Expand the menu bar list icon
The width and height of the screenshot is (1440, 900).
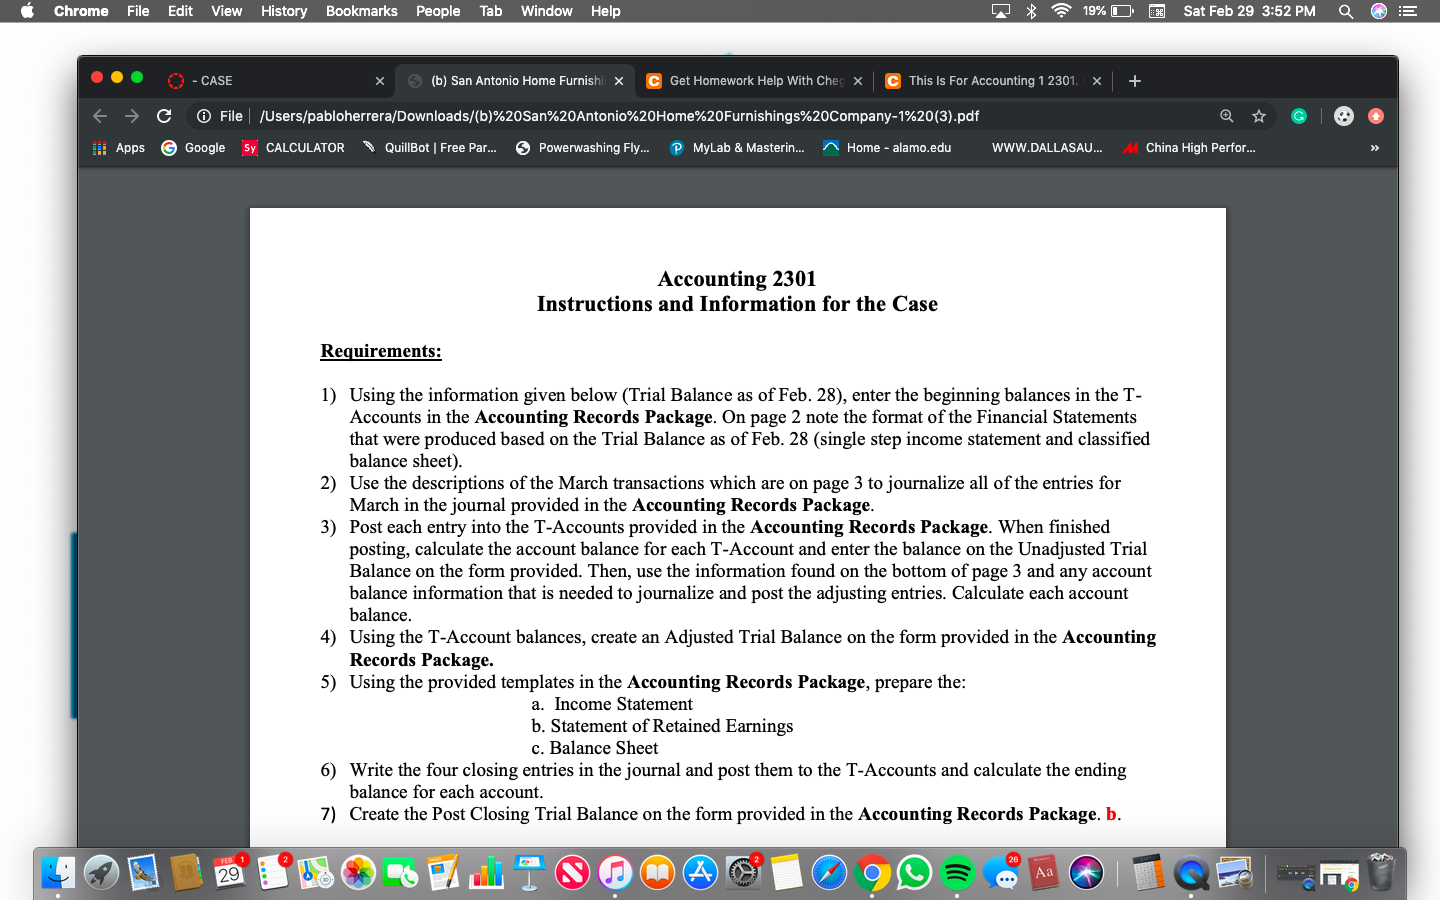pyautogui.click(x=1408, y=11)
